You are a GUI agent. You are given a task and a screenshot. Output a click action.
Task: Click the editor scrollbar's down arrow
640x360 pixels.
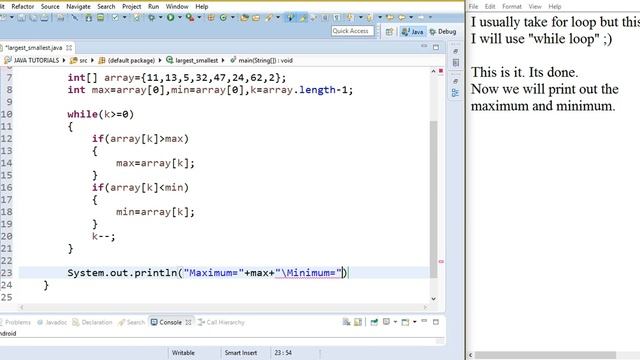click(x=433, y=299)
